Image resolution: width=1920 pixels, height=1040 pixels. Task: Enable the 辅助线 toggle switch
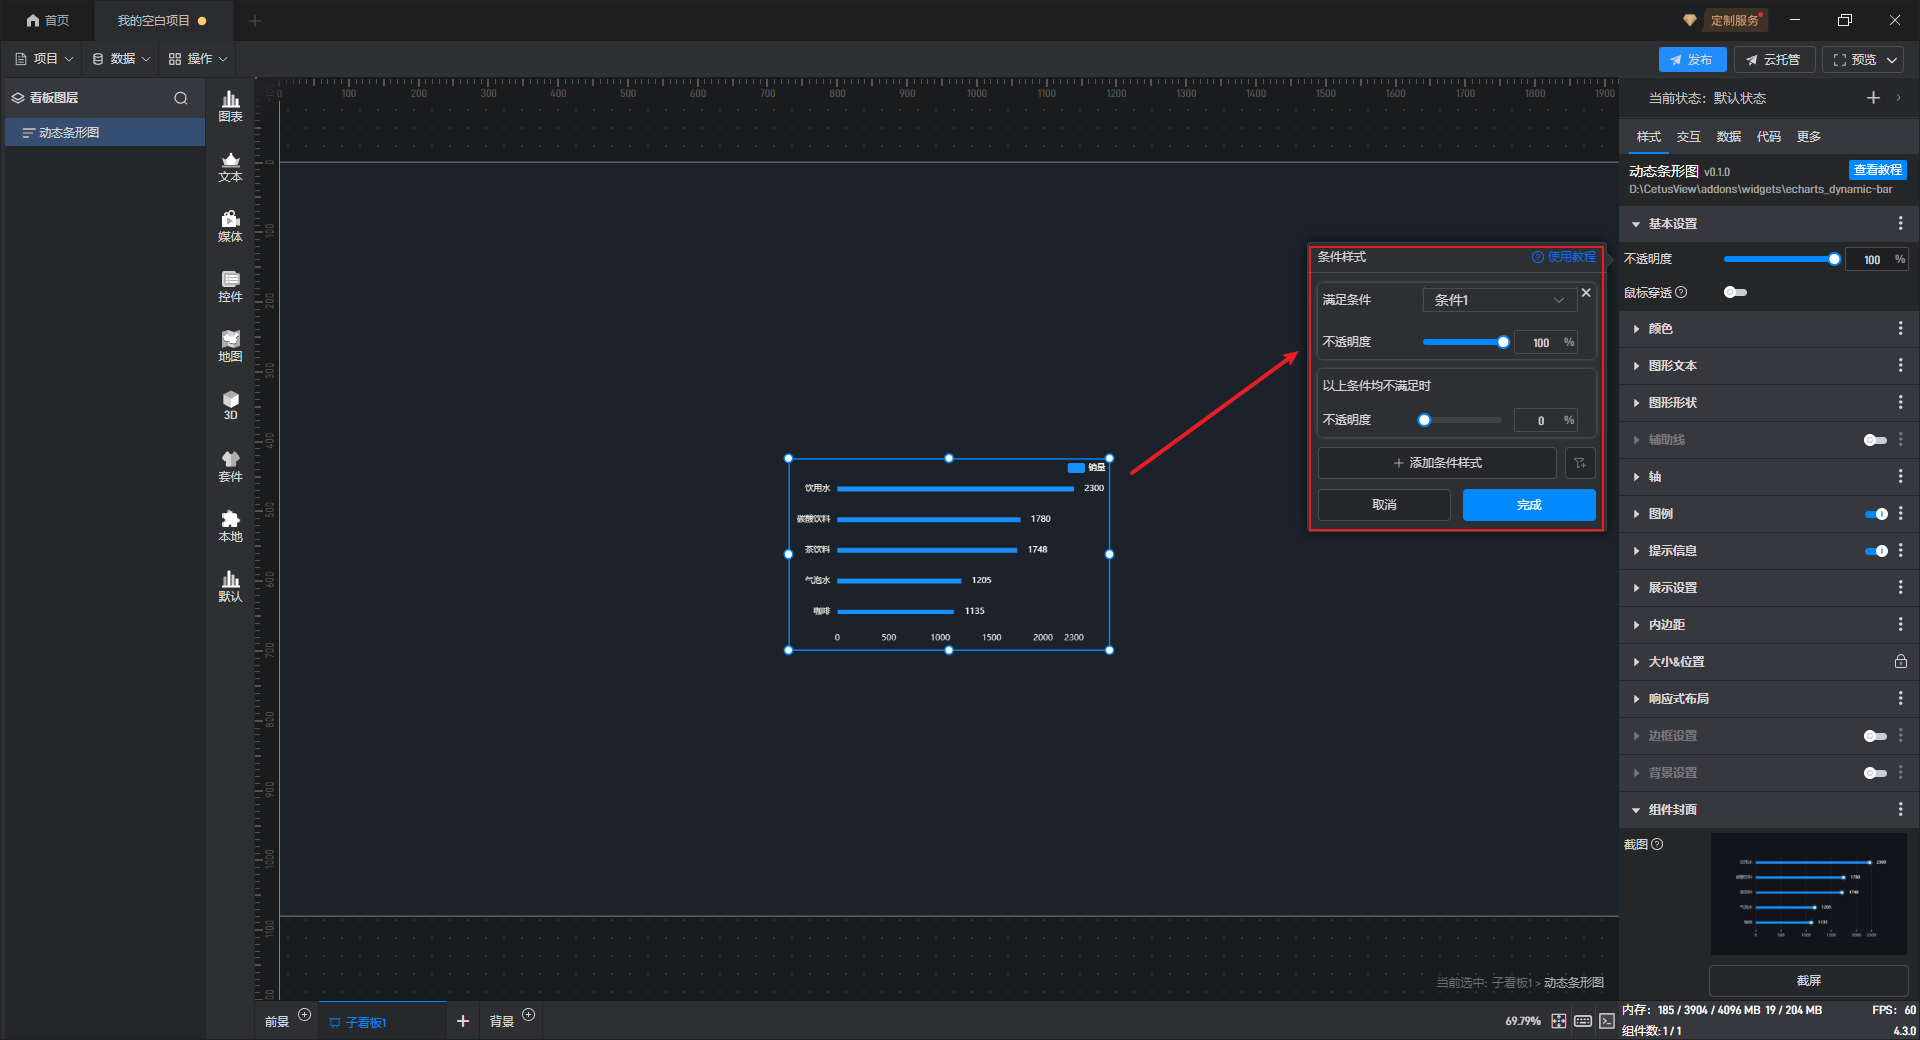click(x=1875, y=440)
